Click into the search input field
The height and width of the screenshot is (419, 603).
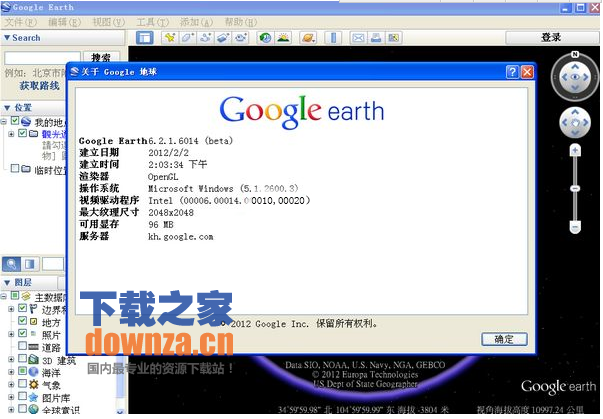(x=42, y=58)
